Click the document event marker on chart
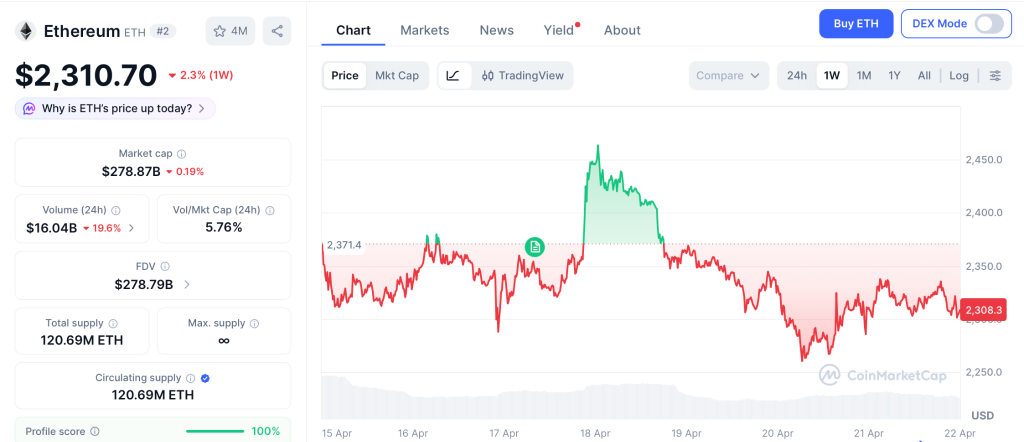 [x=535, y=246]
